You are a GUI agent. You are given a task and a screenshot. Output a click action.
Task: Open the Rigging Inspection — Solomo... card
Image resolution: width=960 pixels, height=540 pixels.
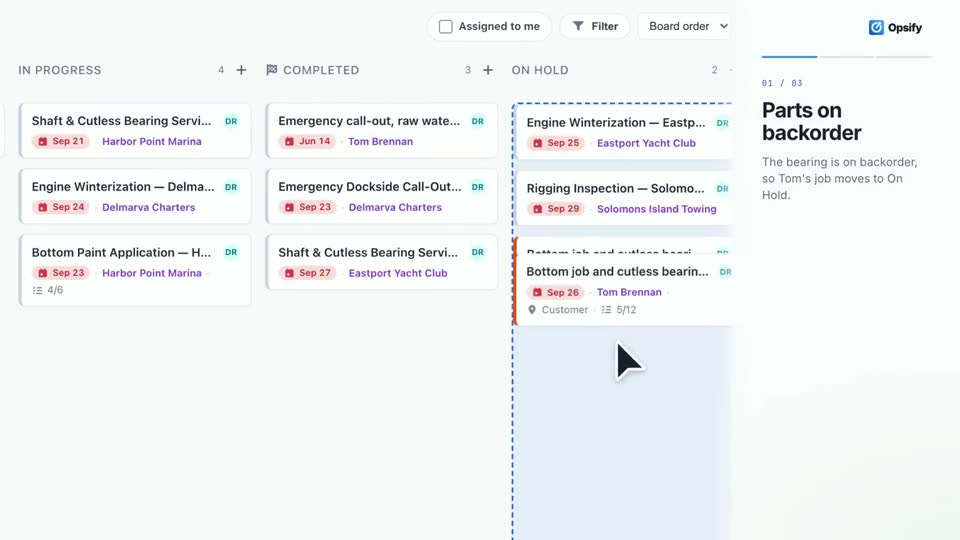click(x=624, y=198)
